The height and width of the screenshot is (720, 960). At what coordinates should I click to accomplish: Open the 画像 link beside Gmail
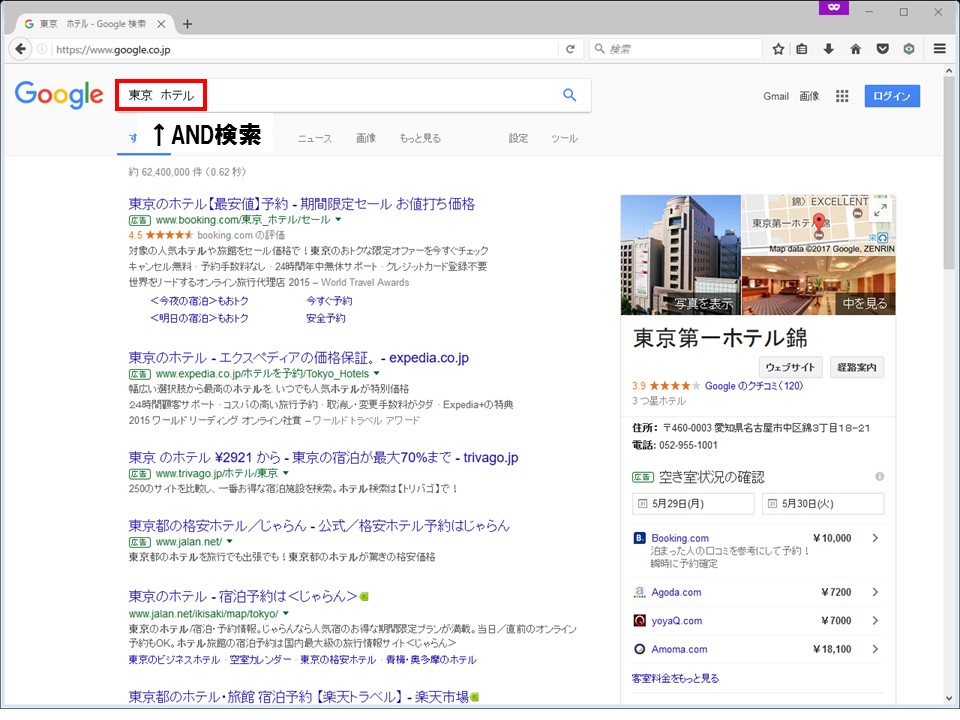pyautogui.click(x=809, y=96)
